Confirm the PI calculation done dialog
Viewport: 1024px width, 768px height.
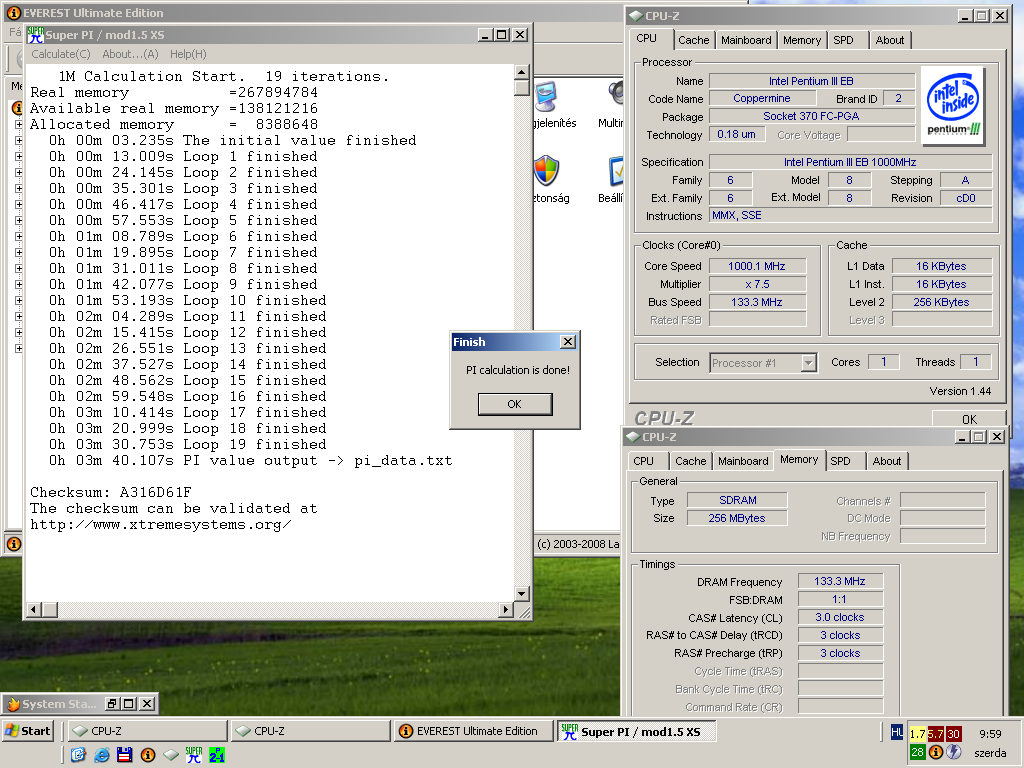coord(515,404)
